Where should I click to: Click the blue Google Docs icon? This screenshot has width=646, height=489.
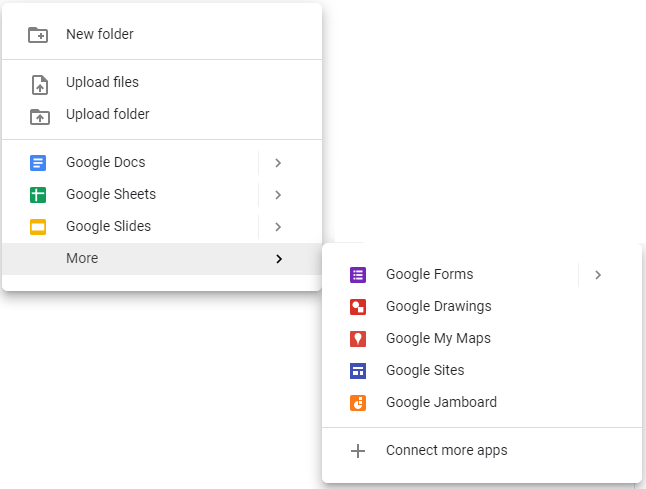point(38,163)
